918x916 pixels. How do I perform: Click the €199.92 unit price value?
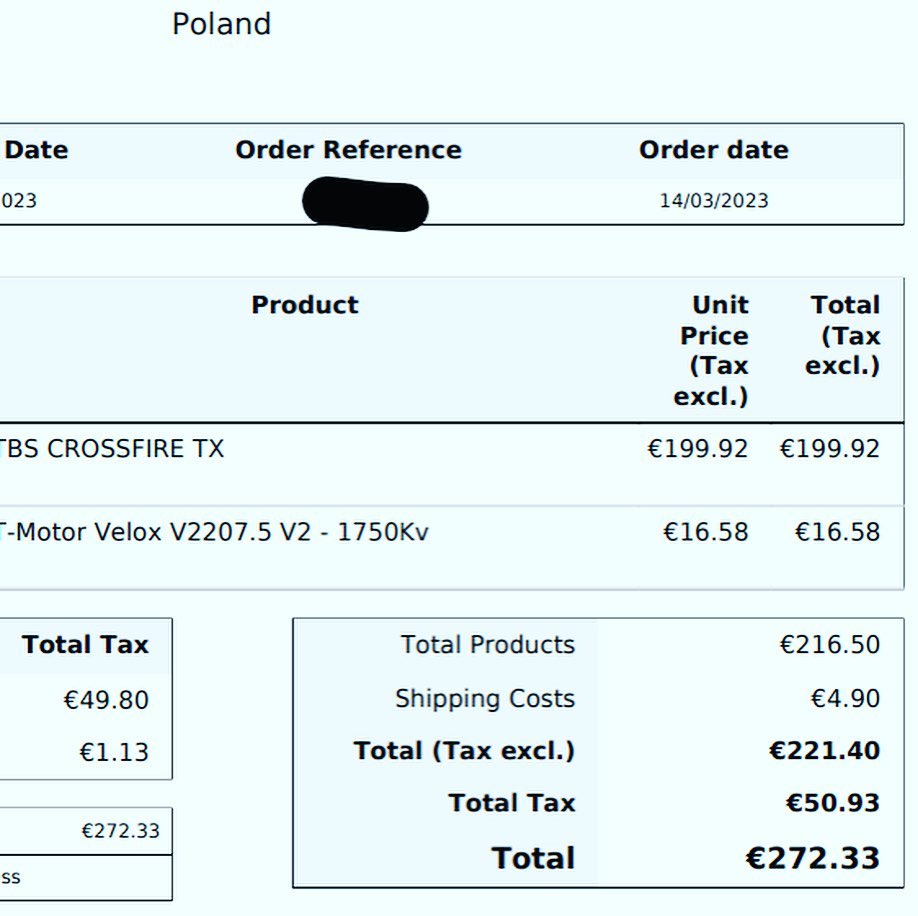click(x=697, y=449)
